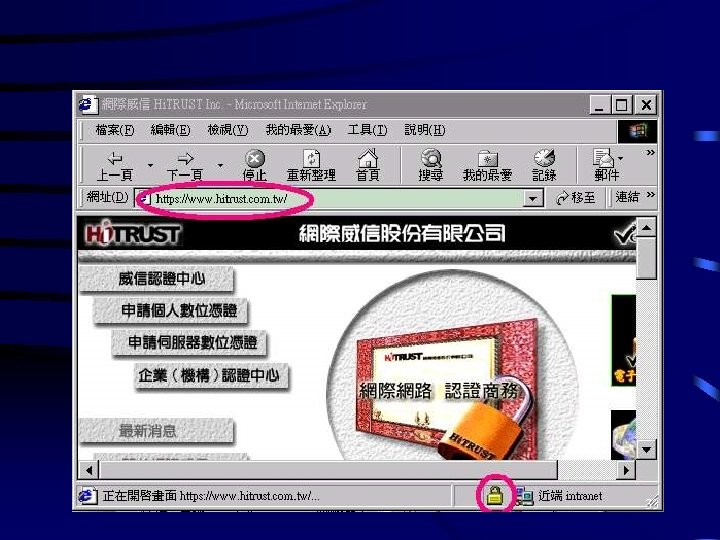Expand the 郵件 mail dropdown arrow
Viewport: 720px width, 540px height.
coord(621,158)
